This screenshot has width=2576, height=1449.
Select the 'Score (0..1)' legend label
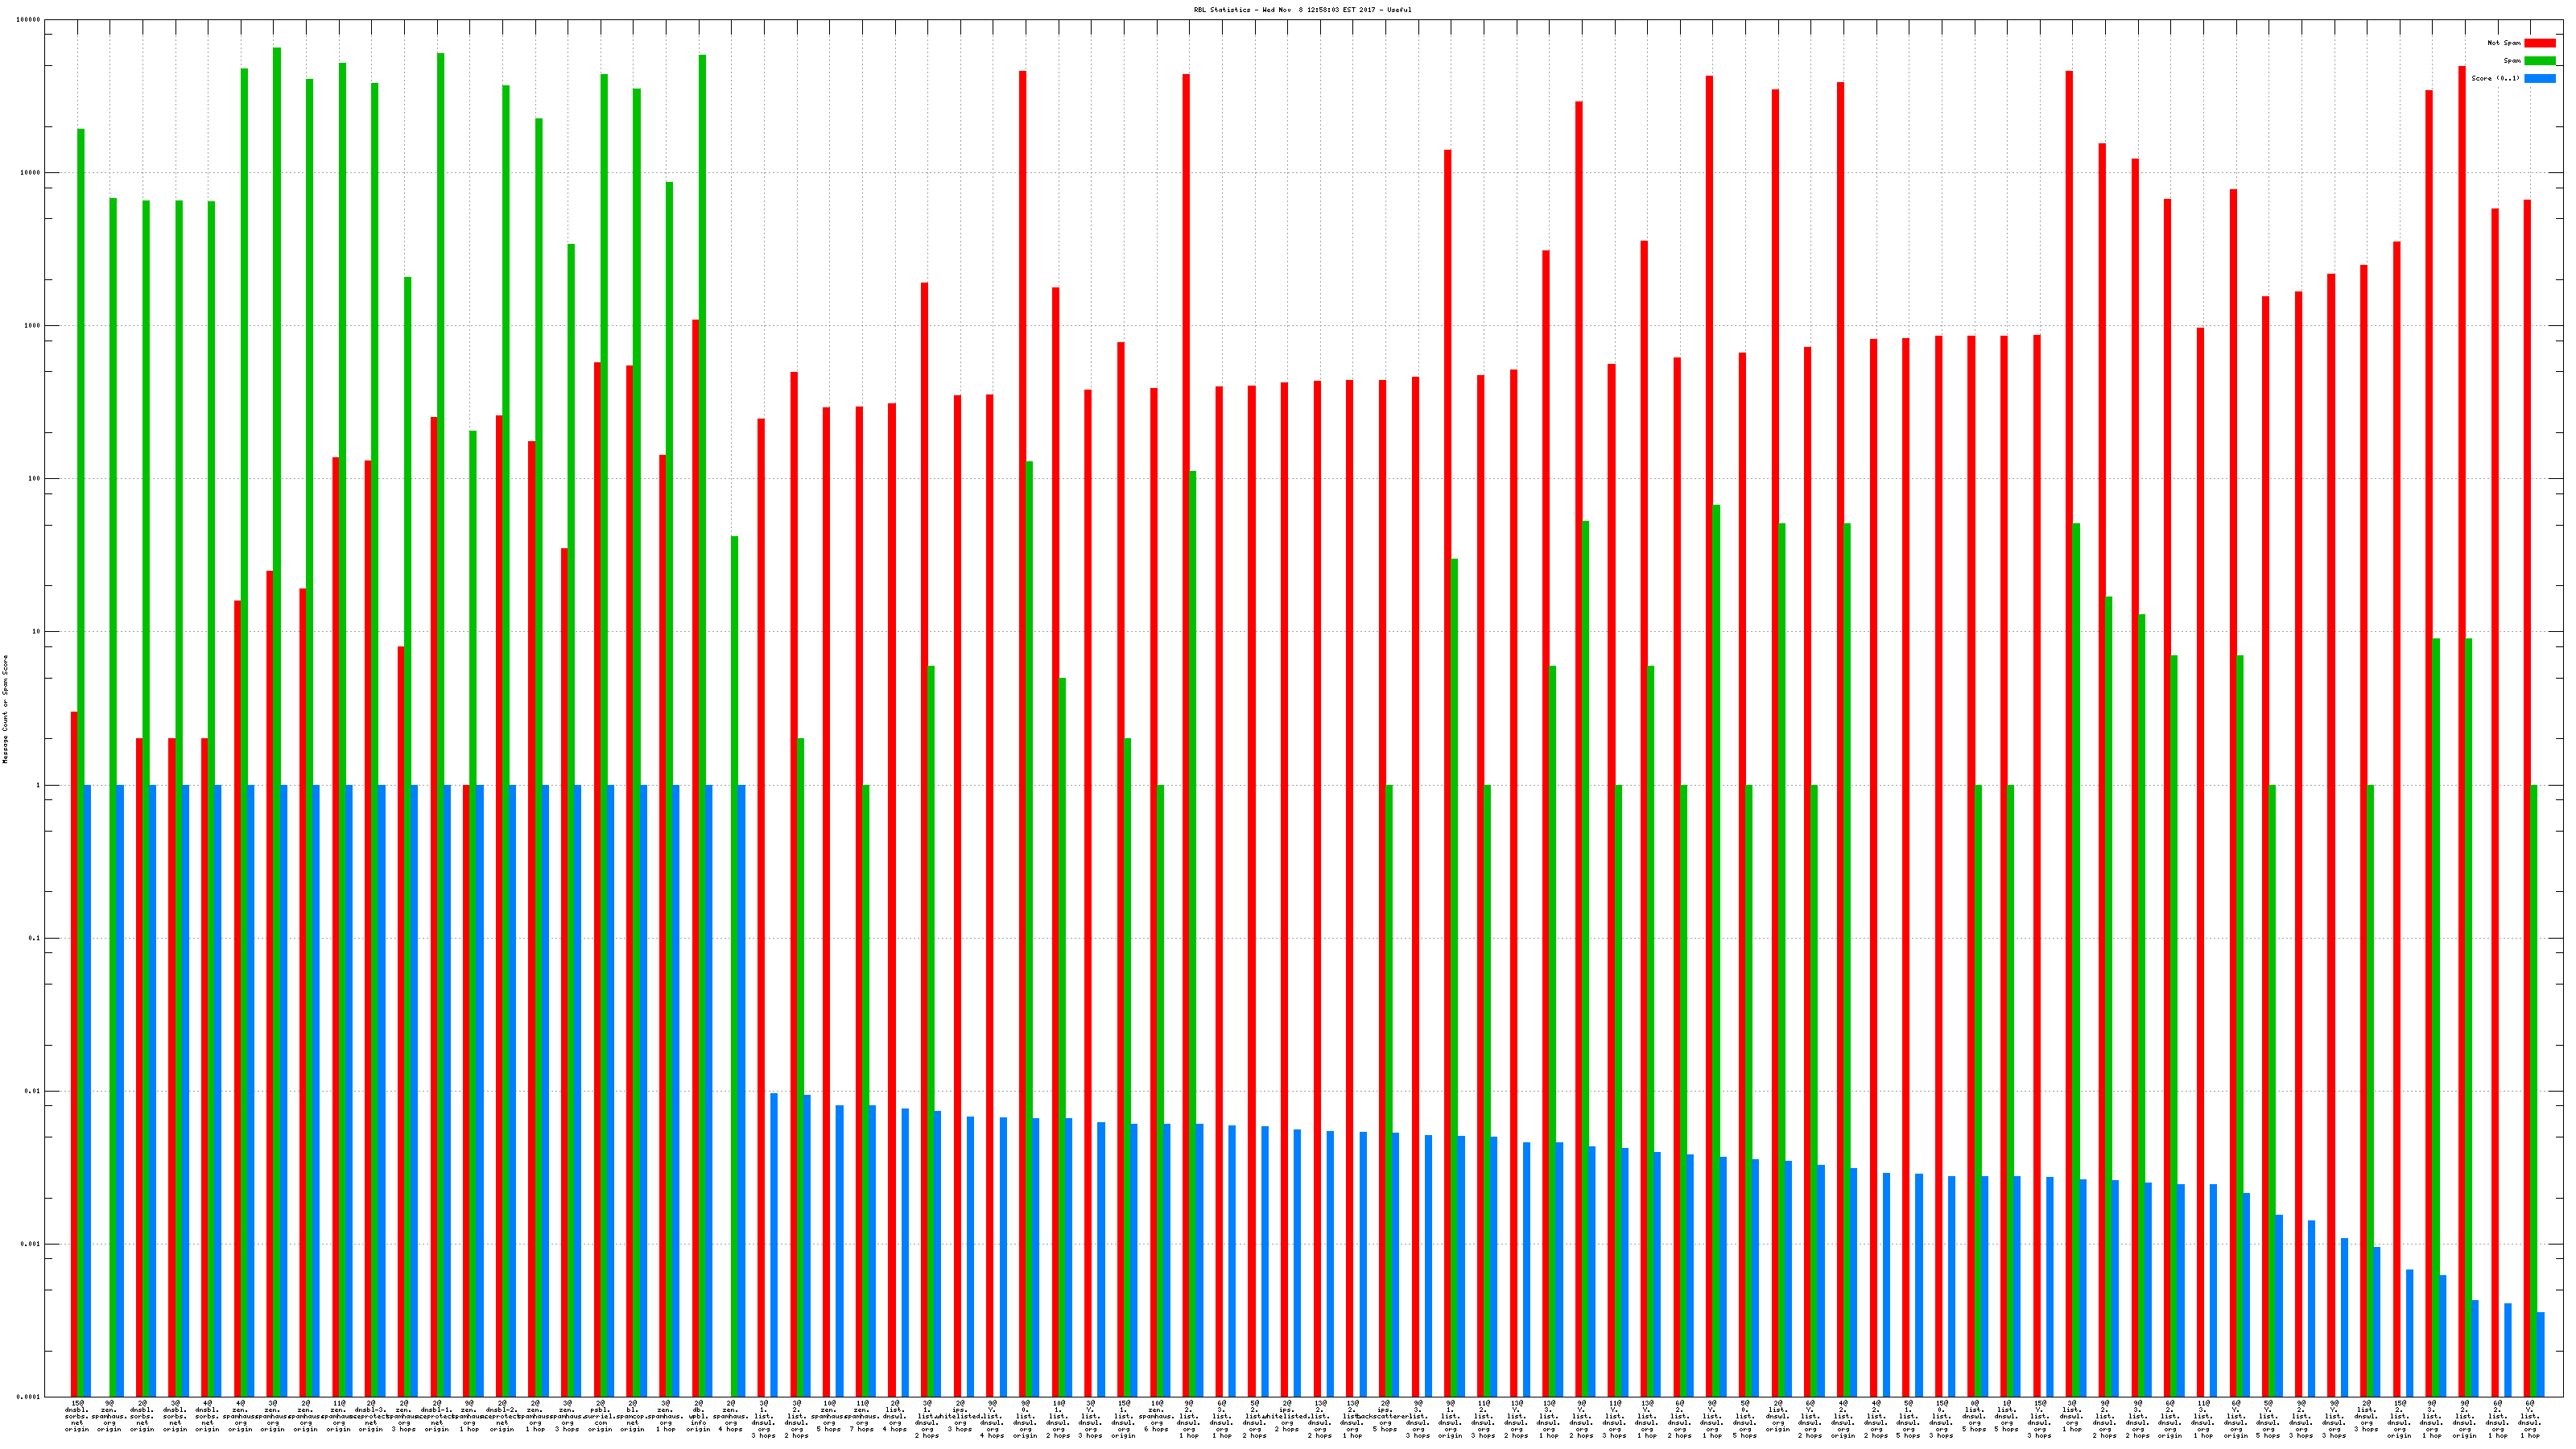point(2495,78)
